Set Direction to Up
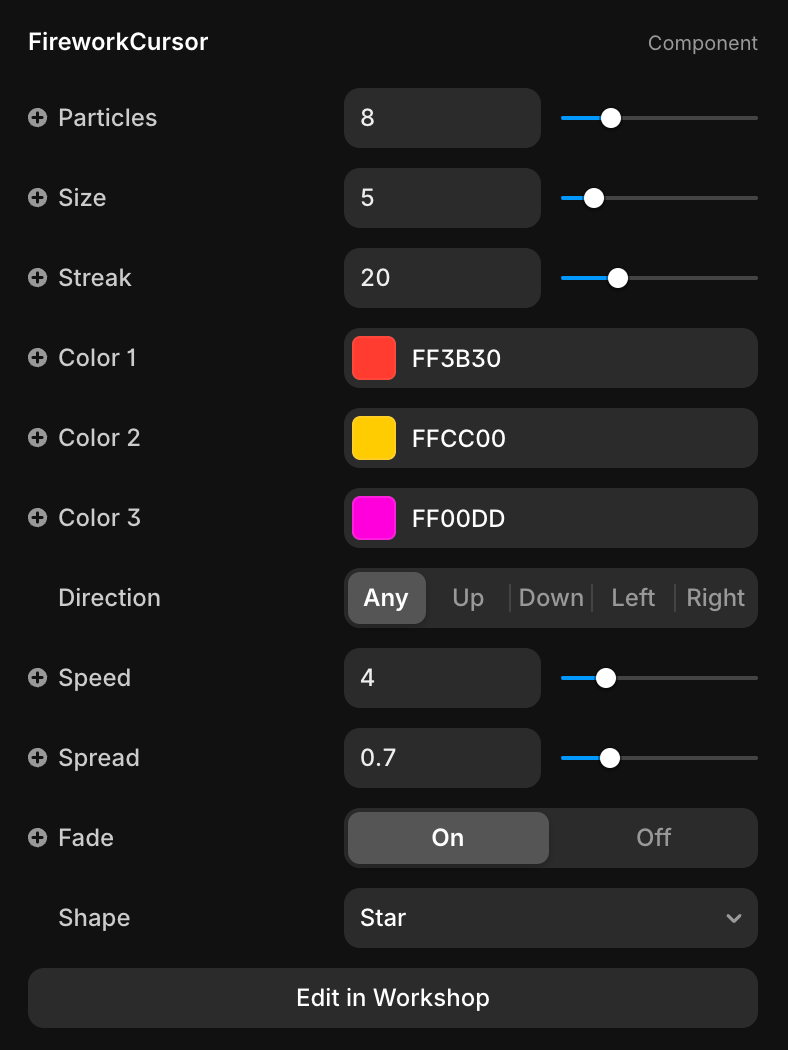Image resolution: width=788 pixels, height=1050 pixels. [468, 598]
